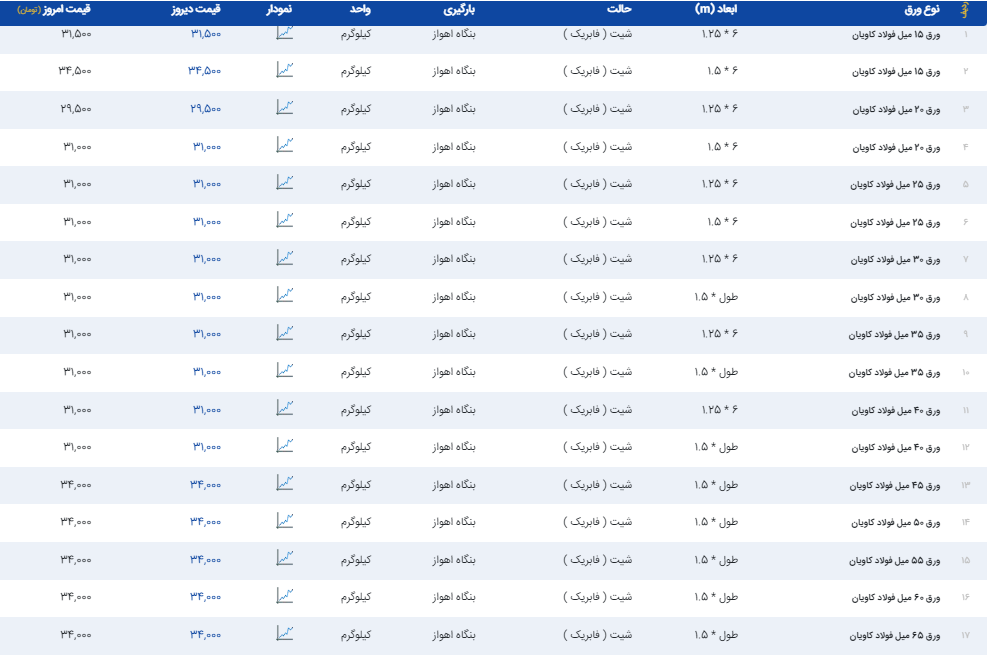Open chart for 45 mil Kavian sheet
Viewport: 987px width, 659px height.
[x=285, y=483]
